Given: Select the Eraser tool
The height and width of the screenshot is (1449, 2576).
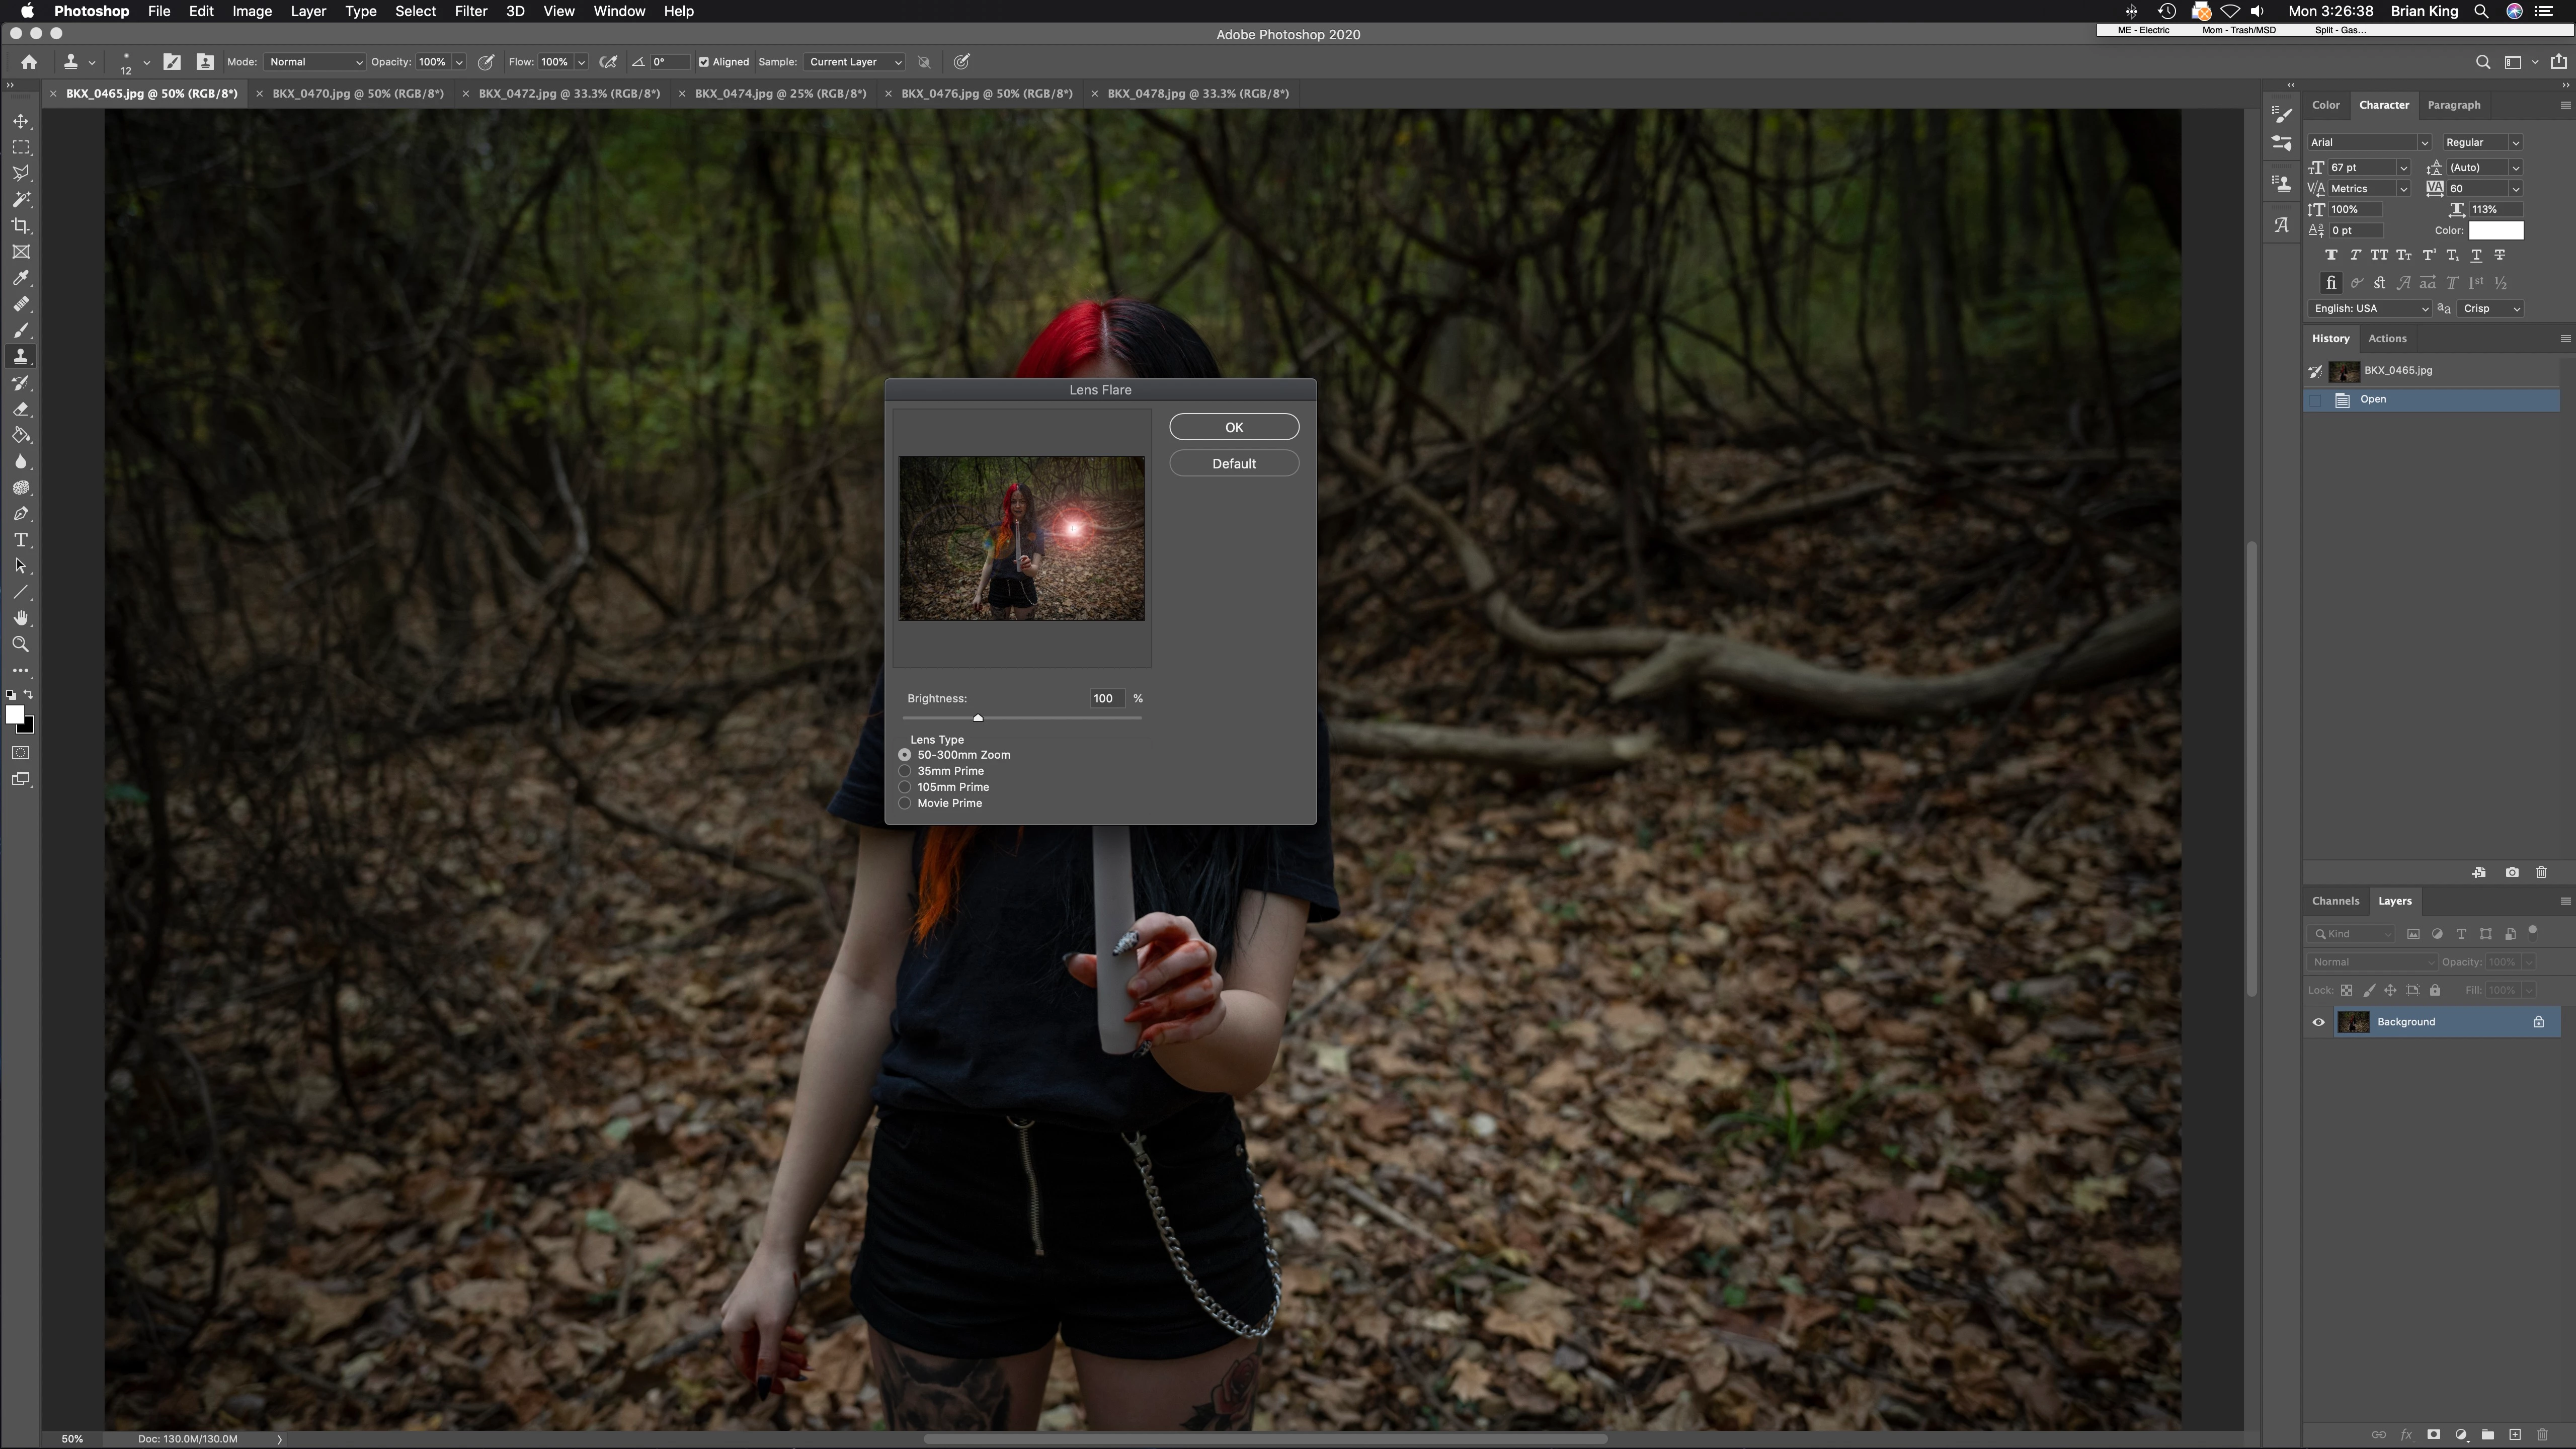Looking at the screenshot, I should [20, 409].
